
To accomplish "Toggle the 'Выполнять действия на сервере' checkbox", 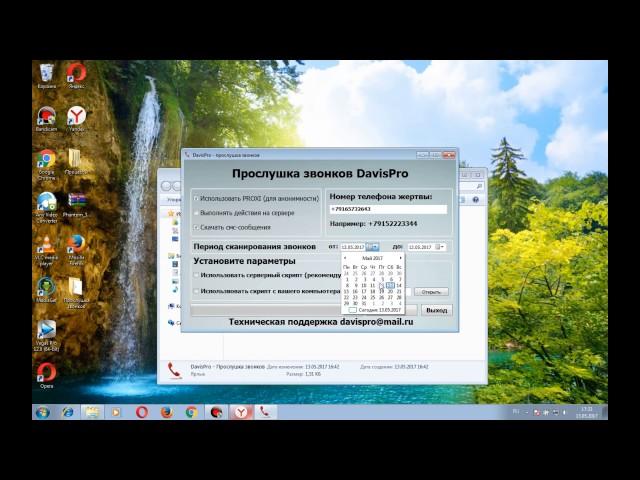I will click(196, 213).
